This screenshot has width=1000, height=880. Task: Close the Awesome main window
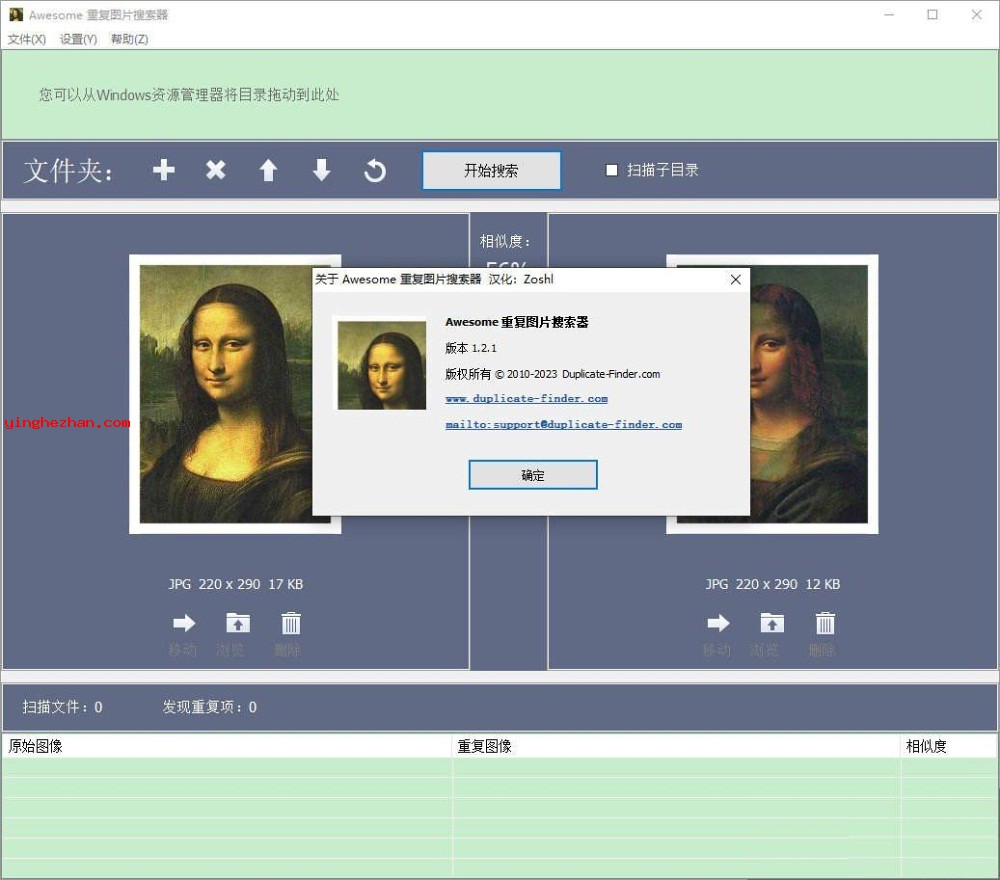[x=976, y=14]
